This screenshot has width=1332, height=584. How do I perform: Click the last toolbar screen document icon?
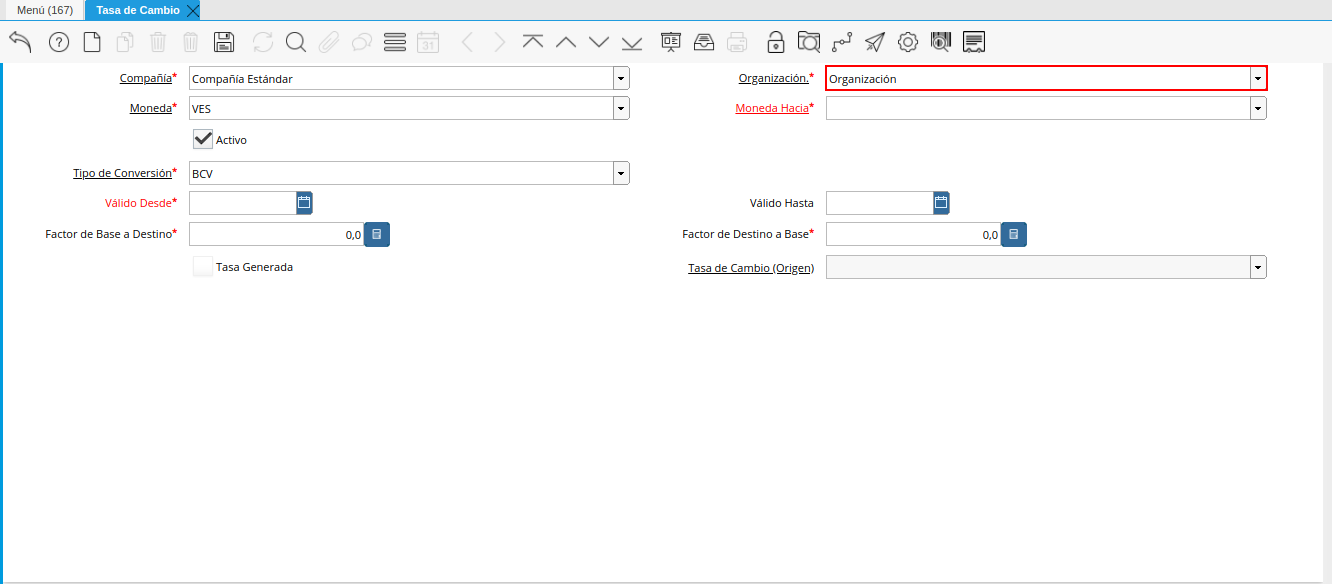pyautogui.click(x=974, y=42)
